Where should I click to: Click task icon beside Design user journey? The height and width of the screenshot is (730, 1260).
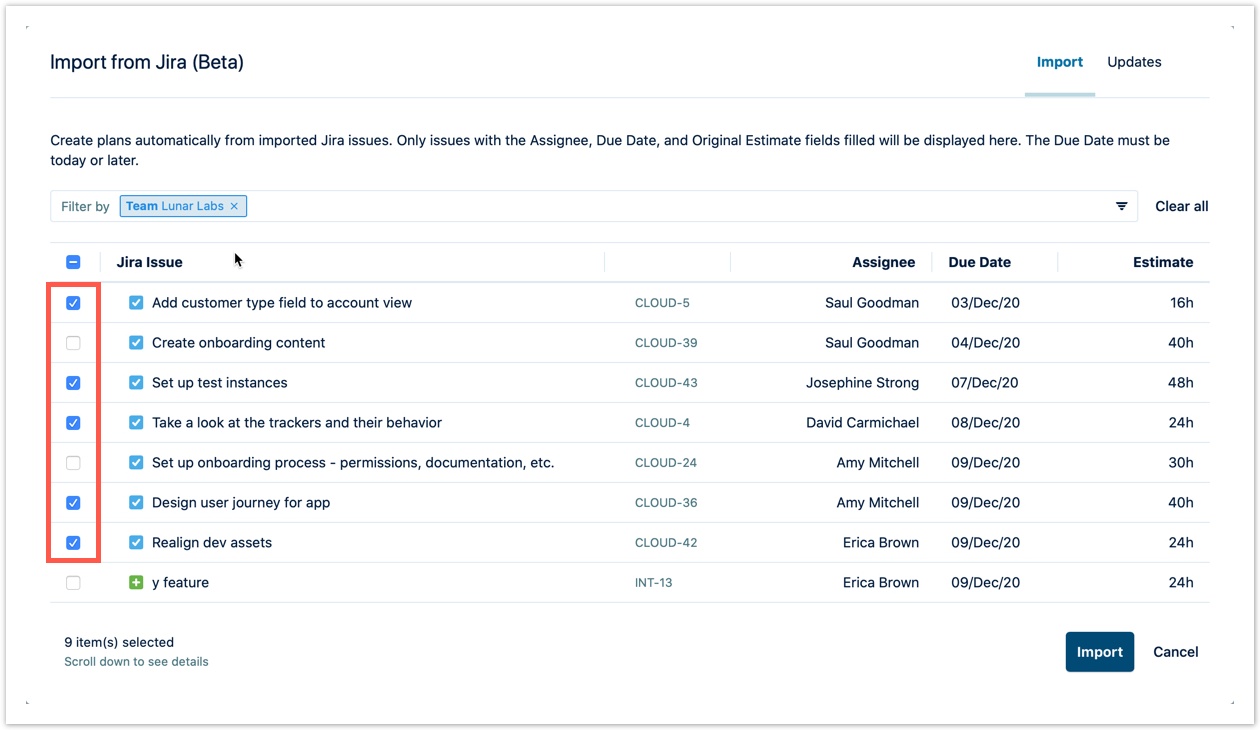click(136, 503)
